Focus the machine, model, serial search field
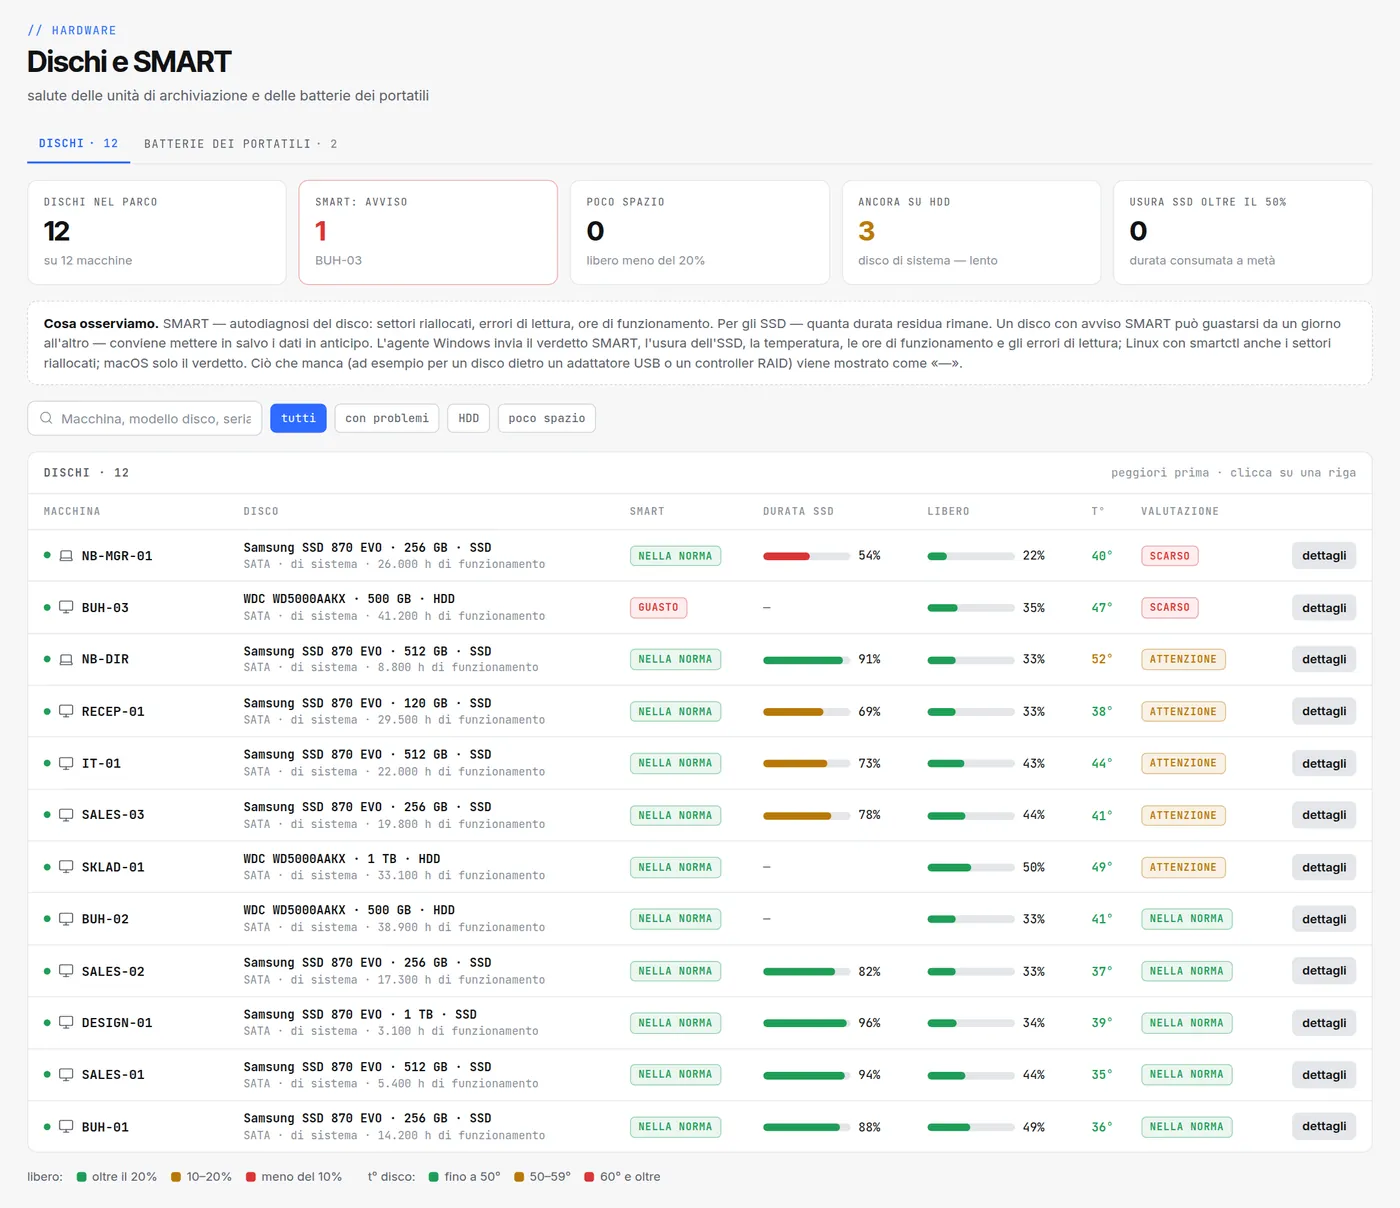This screenshot has width=1400, height=1208. tap(145, 418)
